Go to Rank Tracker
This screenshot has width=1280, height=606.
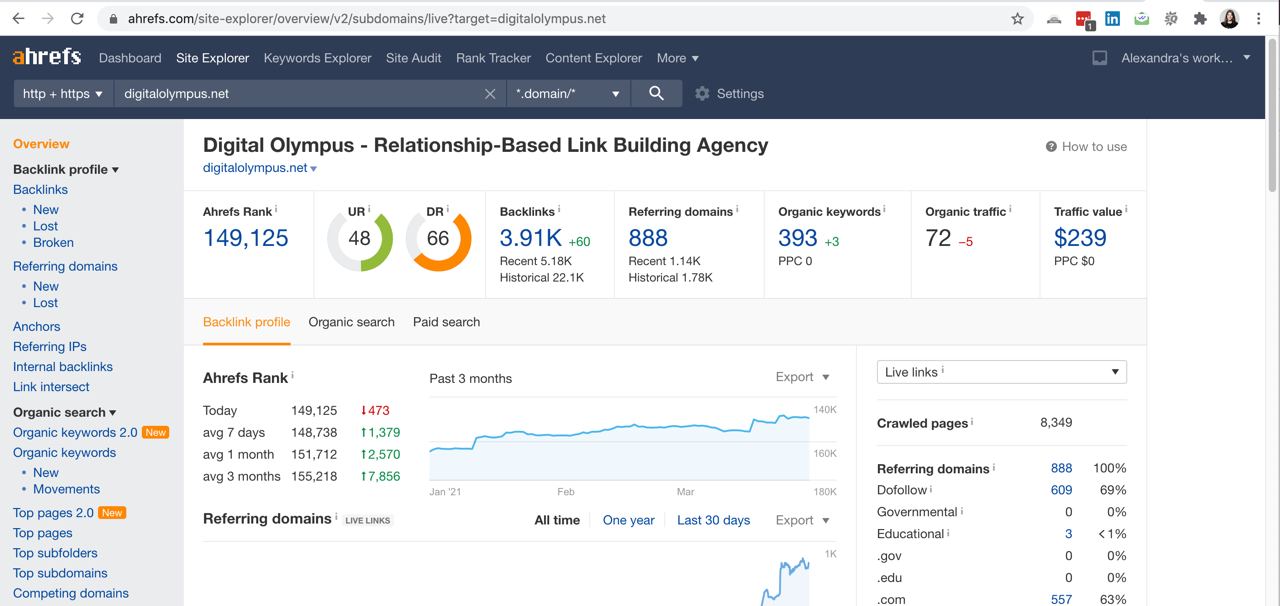(x=494, y=58)
